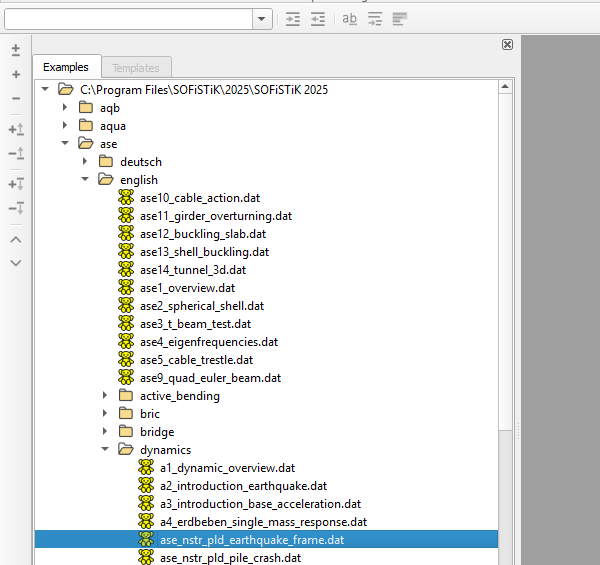Click the 'ab' underlined text toolbar icon
The width and height of the screenshot is (600, 565).
tap(349, 19)
